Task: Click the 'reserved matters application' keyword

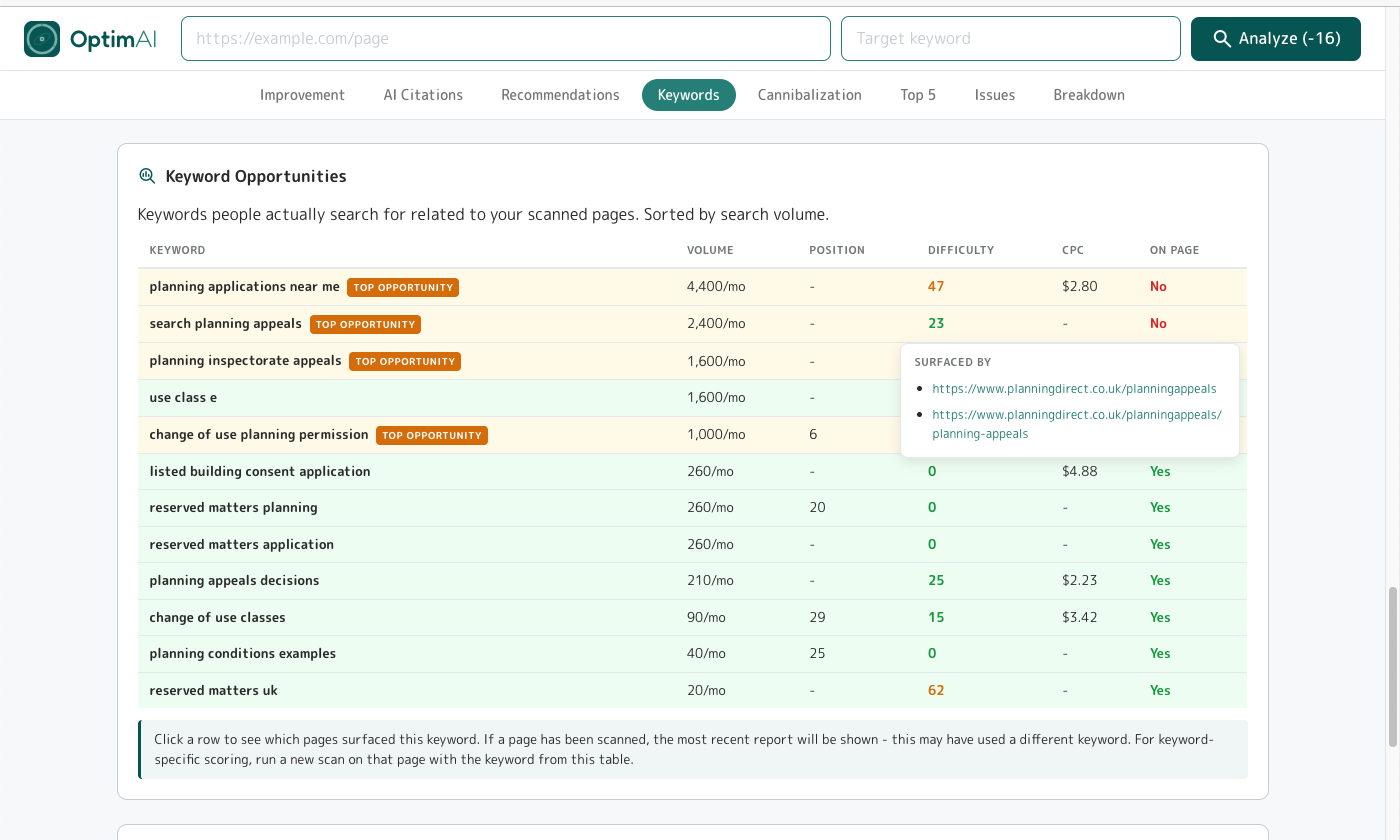Action: tap(241, 545)
